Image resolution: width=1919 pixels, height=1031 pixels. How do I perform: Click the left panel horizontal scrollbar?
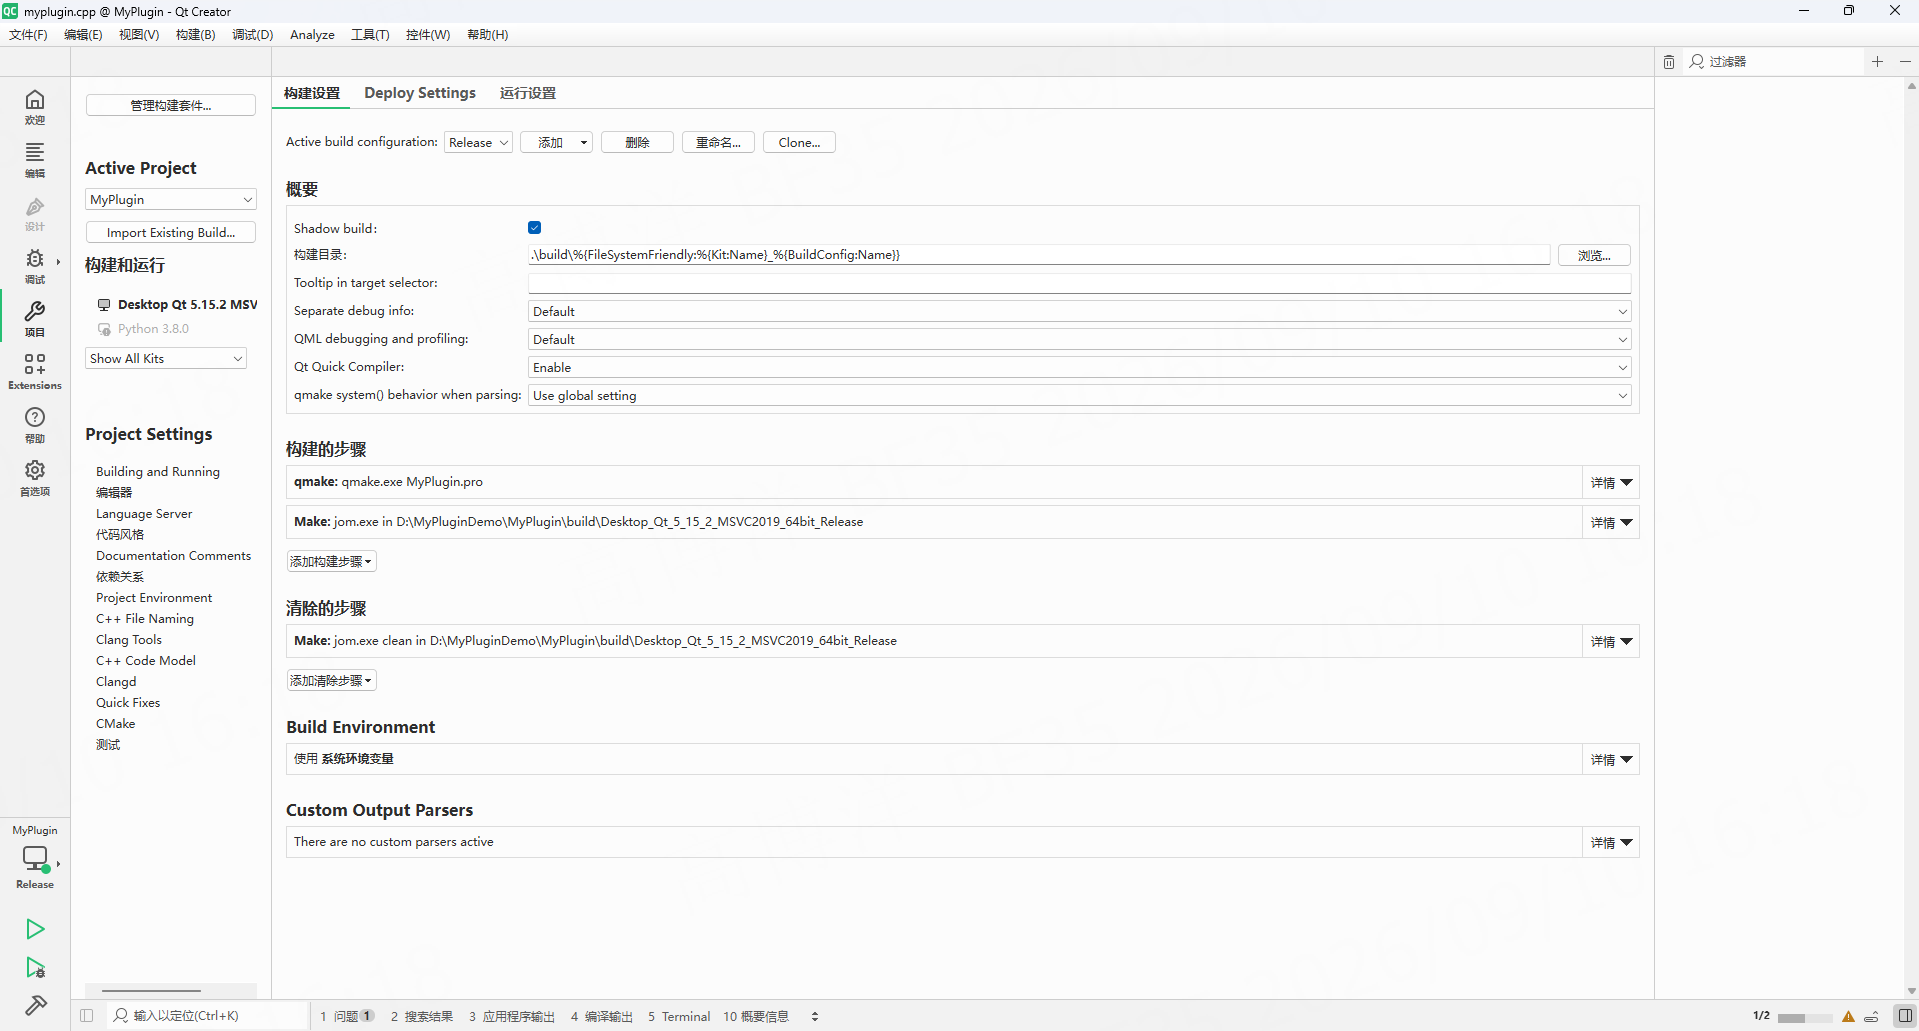click(x=151, y=991)
